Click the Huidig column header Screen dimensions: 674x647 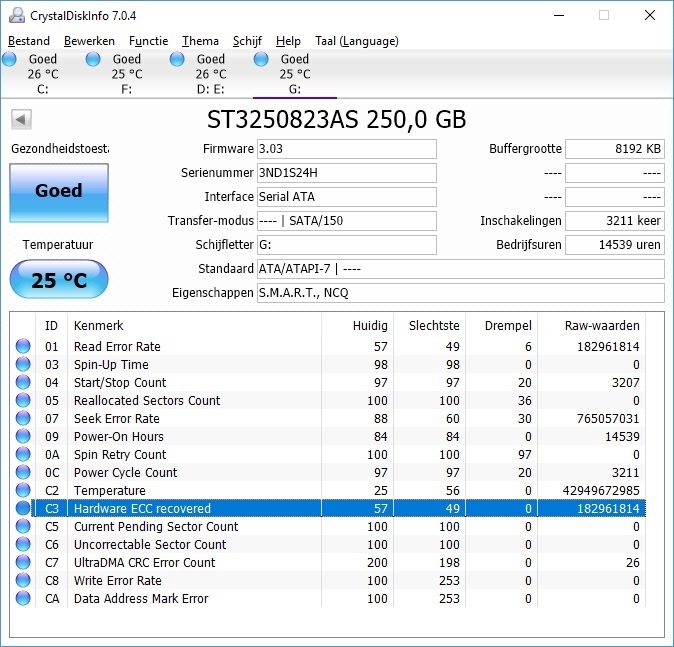point(370,325)
